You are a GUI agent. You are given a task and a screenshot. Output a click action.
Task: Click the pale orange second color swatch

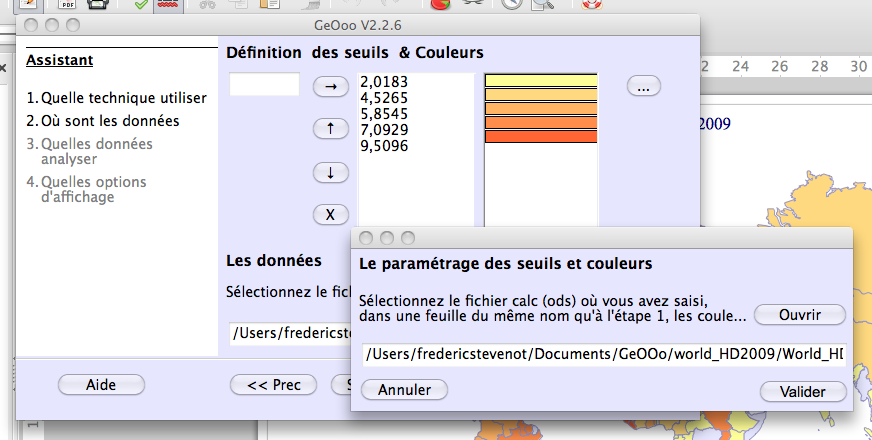click(541, 95)
